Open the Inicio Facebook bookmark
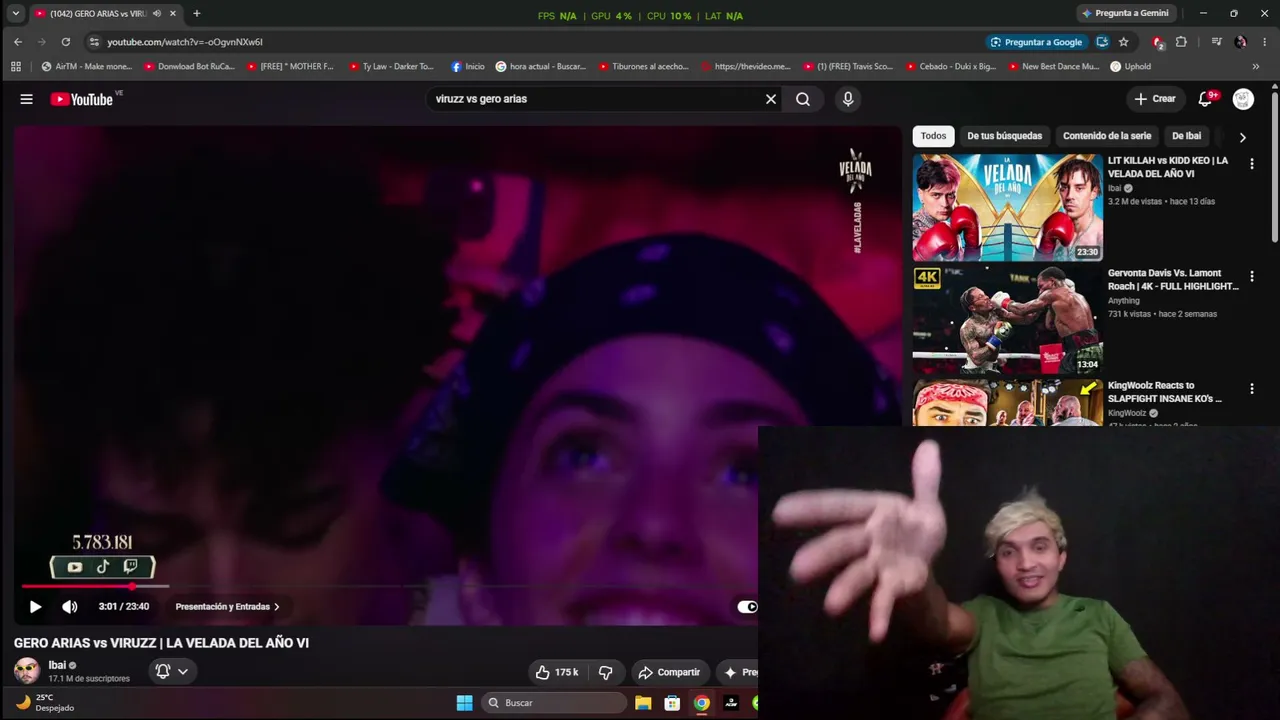 tap(468, 67)
